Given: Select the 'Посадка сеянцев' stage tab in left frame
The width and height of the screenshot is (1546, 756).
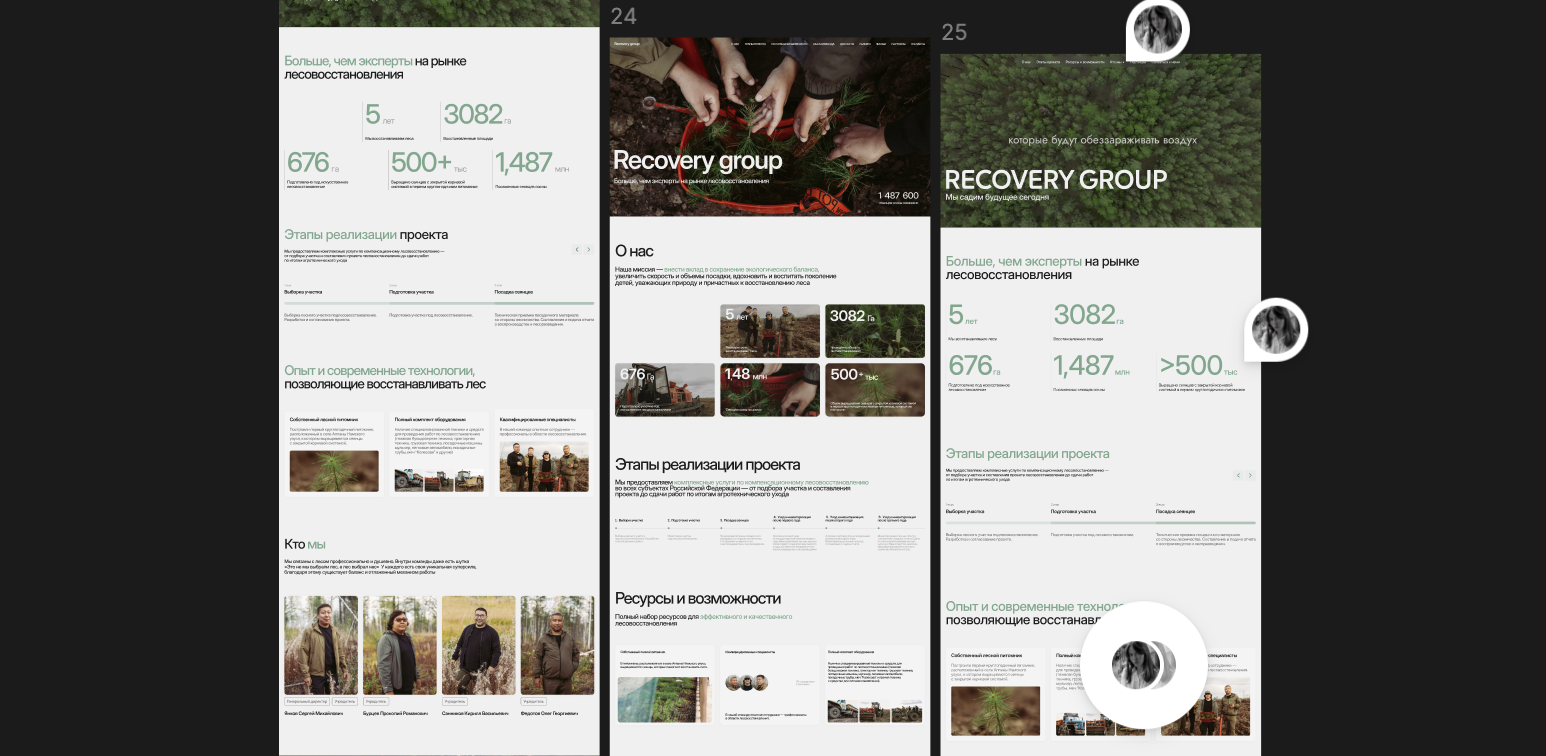Looking at the screenshot, I should coord(514,292).
